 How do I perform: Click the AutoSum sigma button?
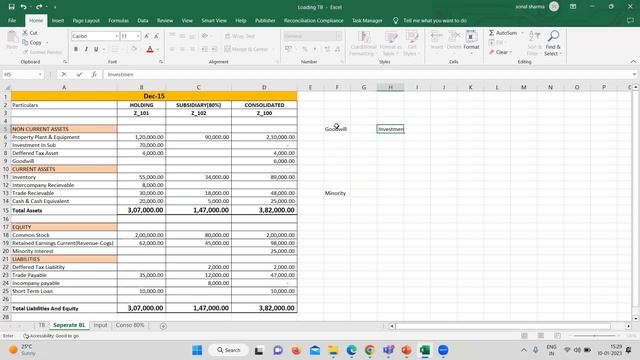tap(502, 33)
